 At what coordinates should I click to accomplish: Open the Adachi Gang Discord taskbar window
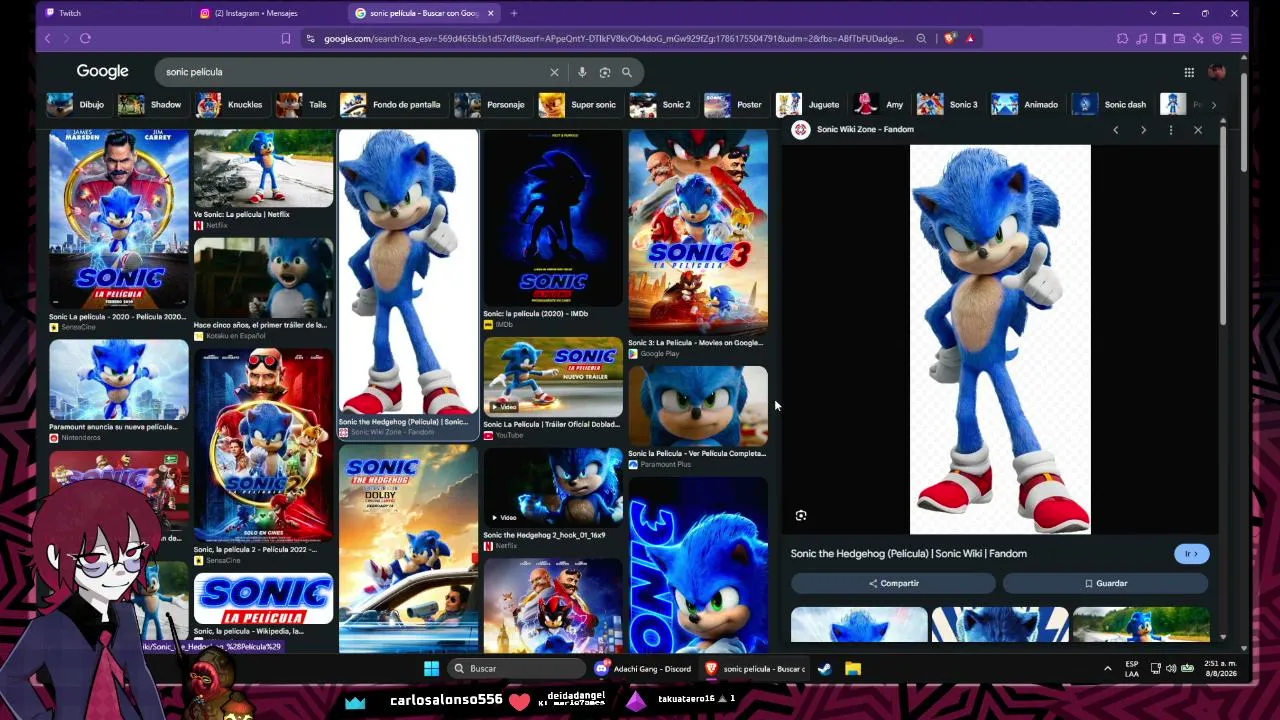tap(643, 668)
